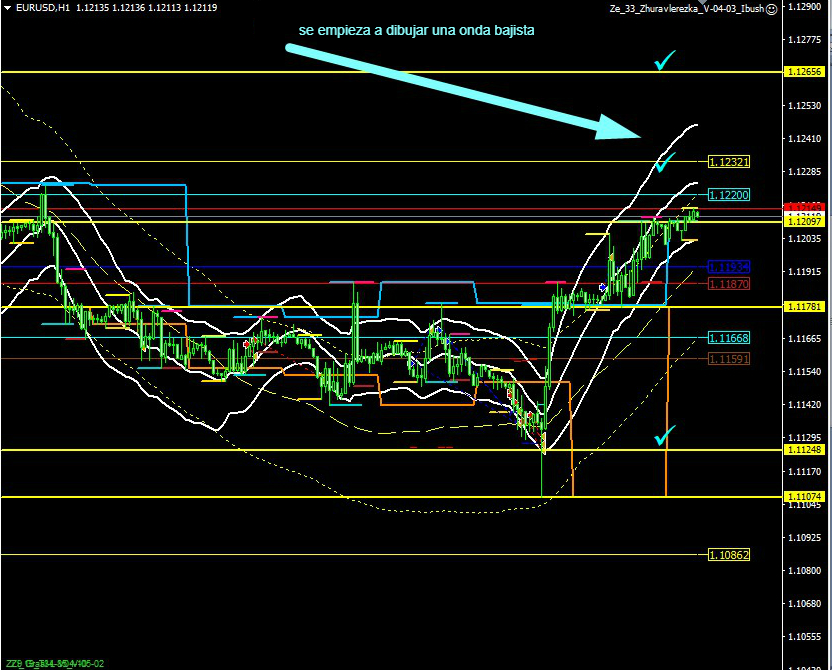Select the large cyan arrow's head

(x=620, y=127)
